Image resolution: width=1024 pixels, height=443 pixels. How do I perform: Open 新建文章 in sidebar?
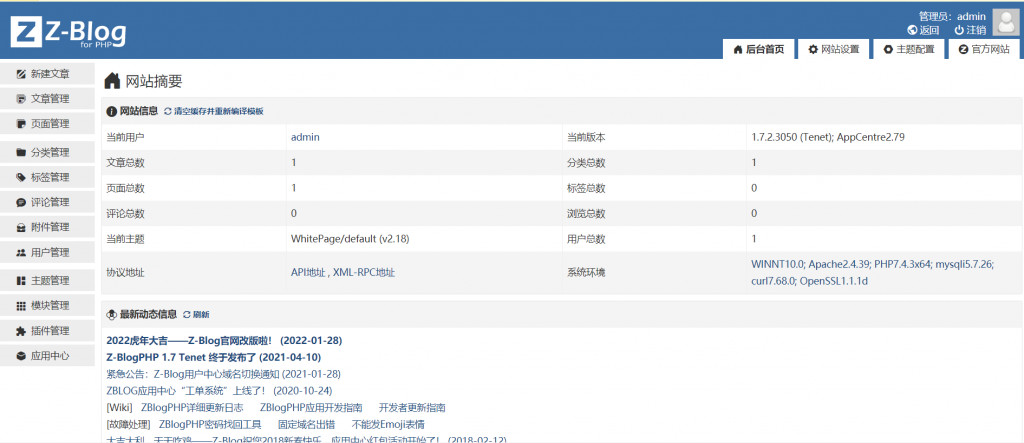click(x=46, y=74)
